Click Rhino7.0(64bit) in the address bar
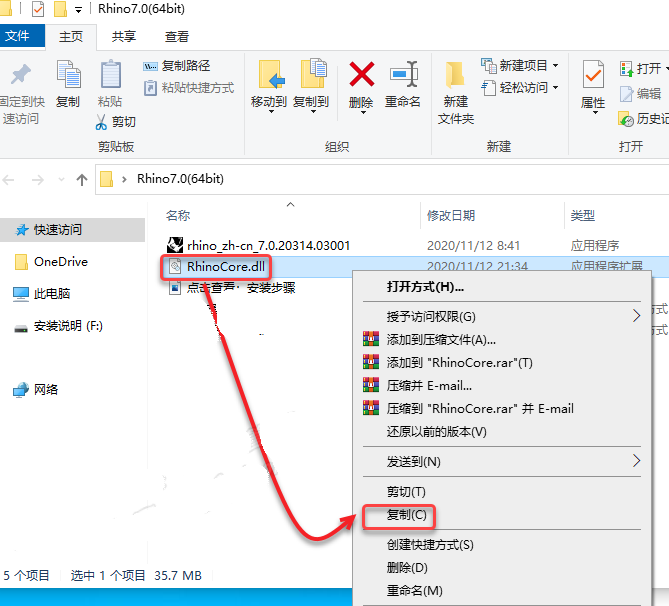Viewport: 669px width, 606px height. (180, 179)
